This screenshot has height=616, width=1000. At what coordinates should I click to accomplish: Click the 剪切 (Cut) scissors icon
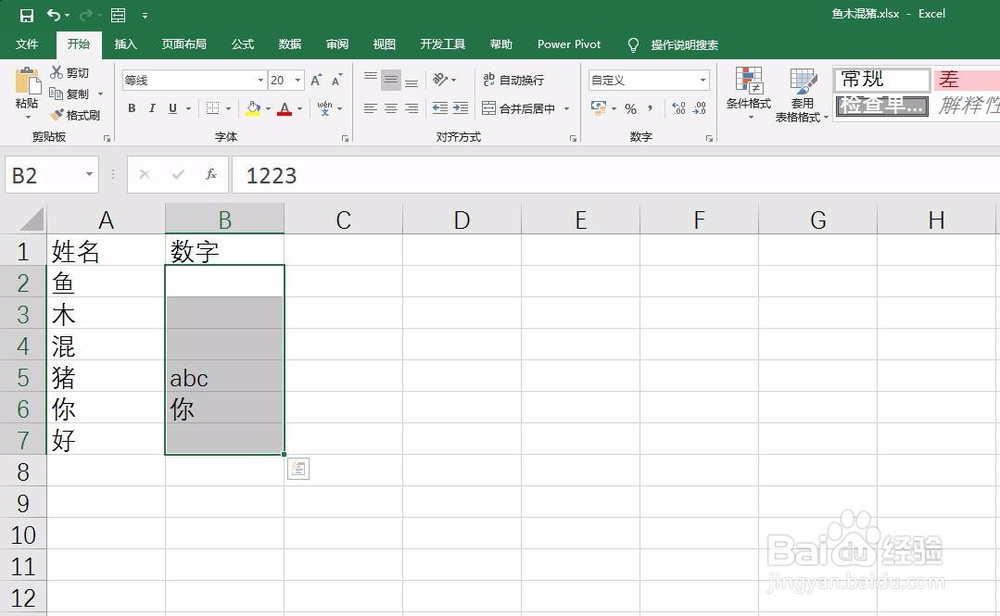[x=56, y=73]
